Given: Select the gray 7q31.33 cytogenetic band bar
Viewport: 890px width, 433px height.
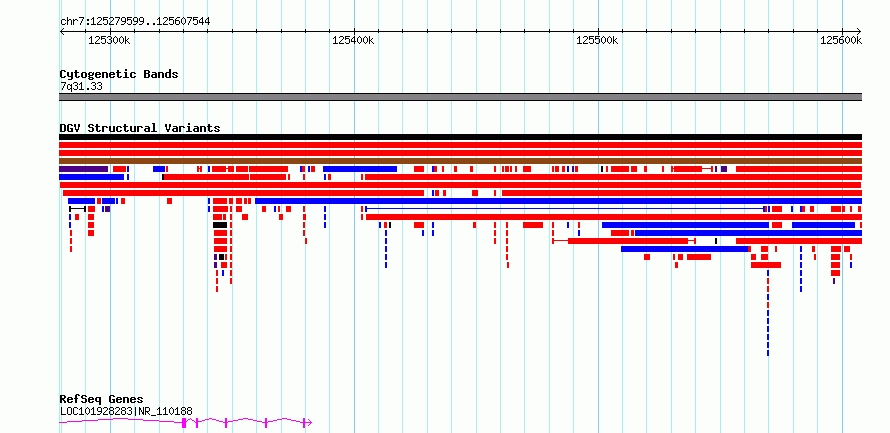Looking at the screenshot, I should point(460,97).
